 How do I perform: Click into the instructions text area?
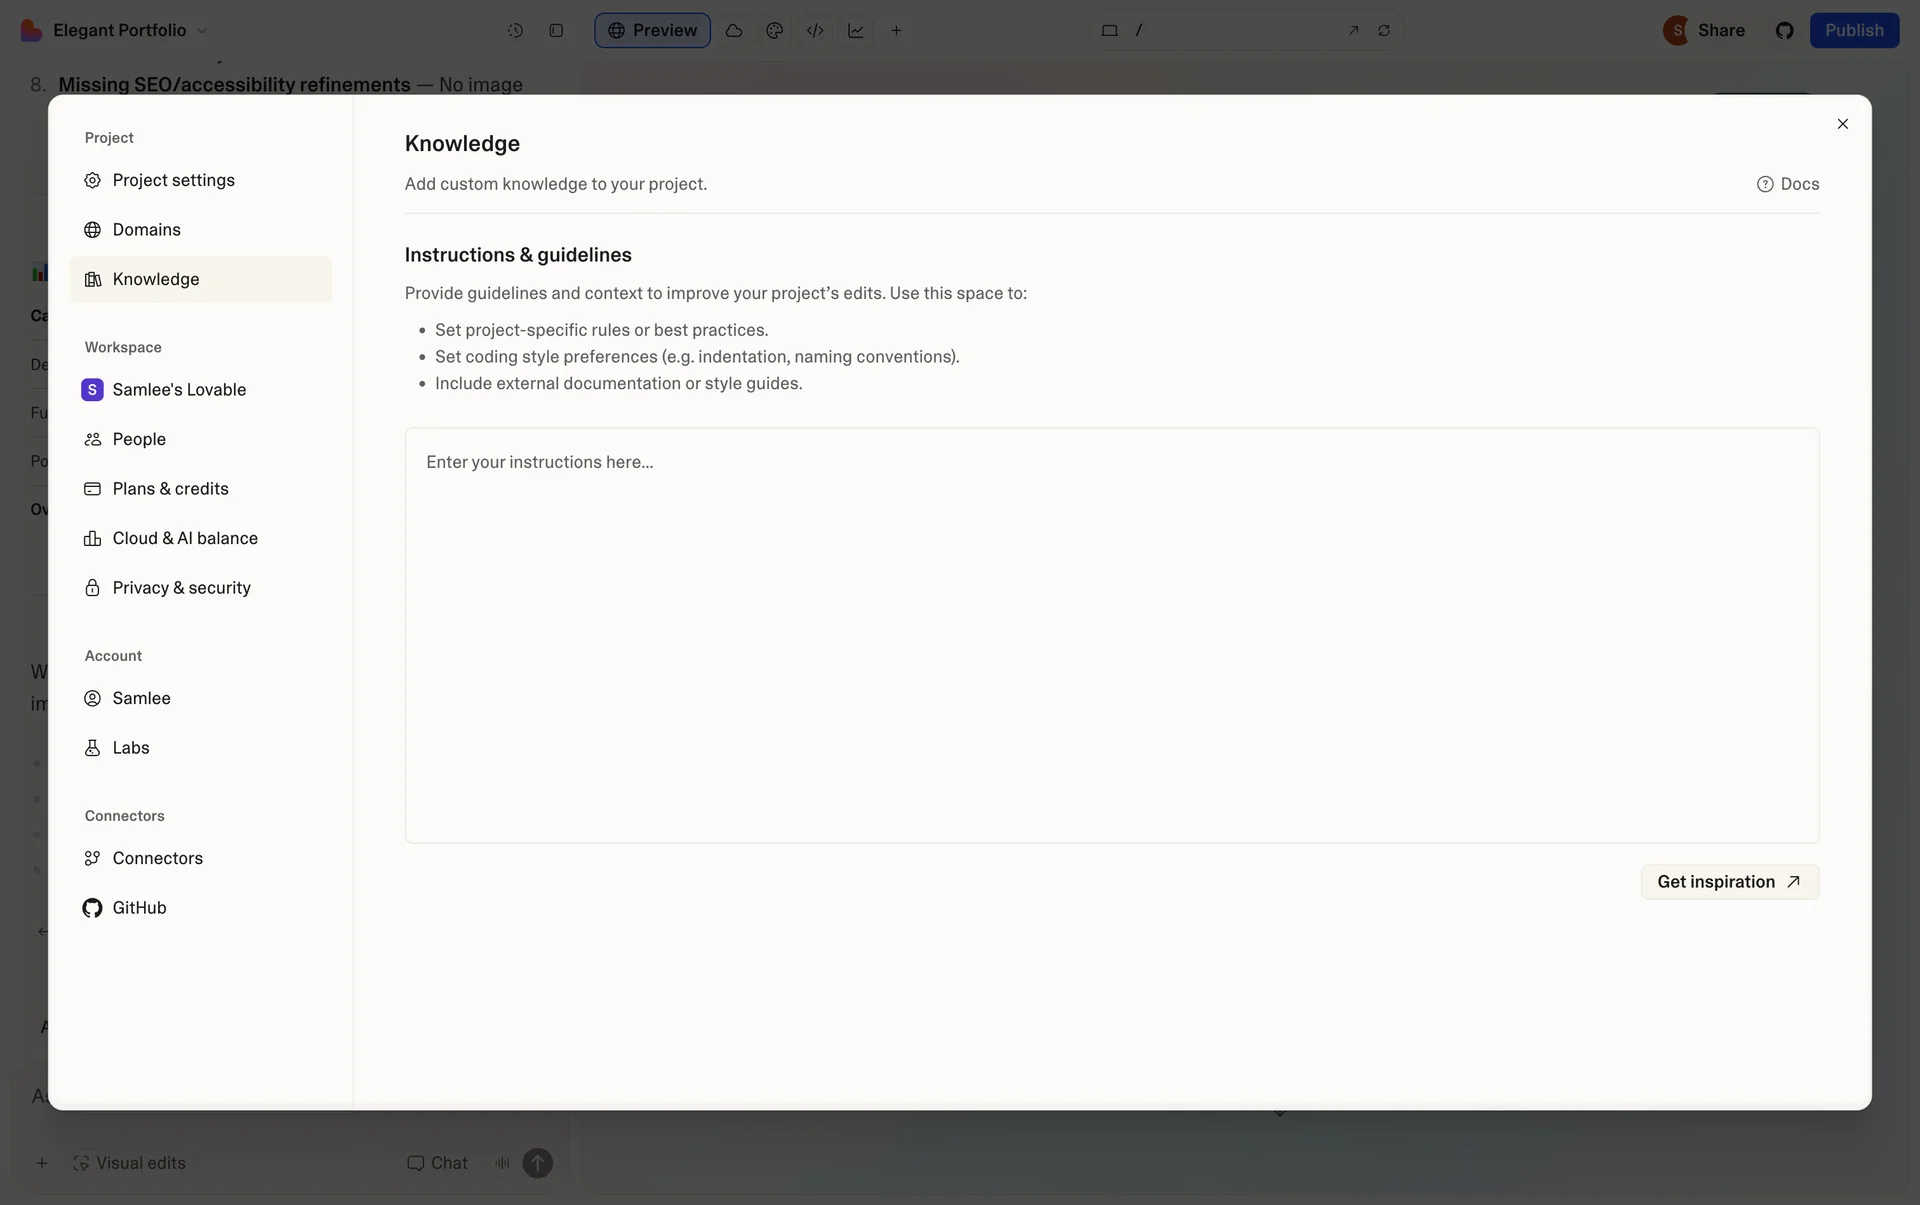pos(1111,635)
